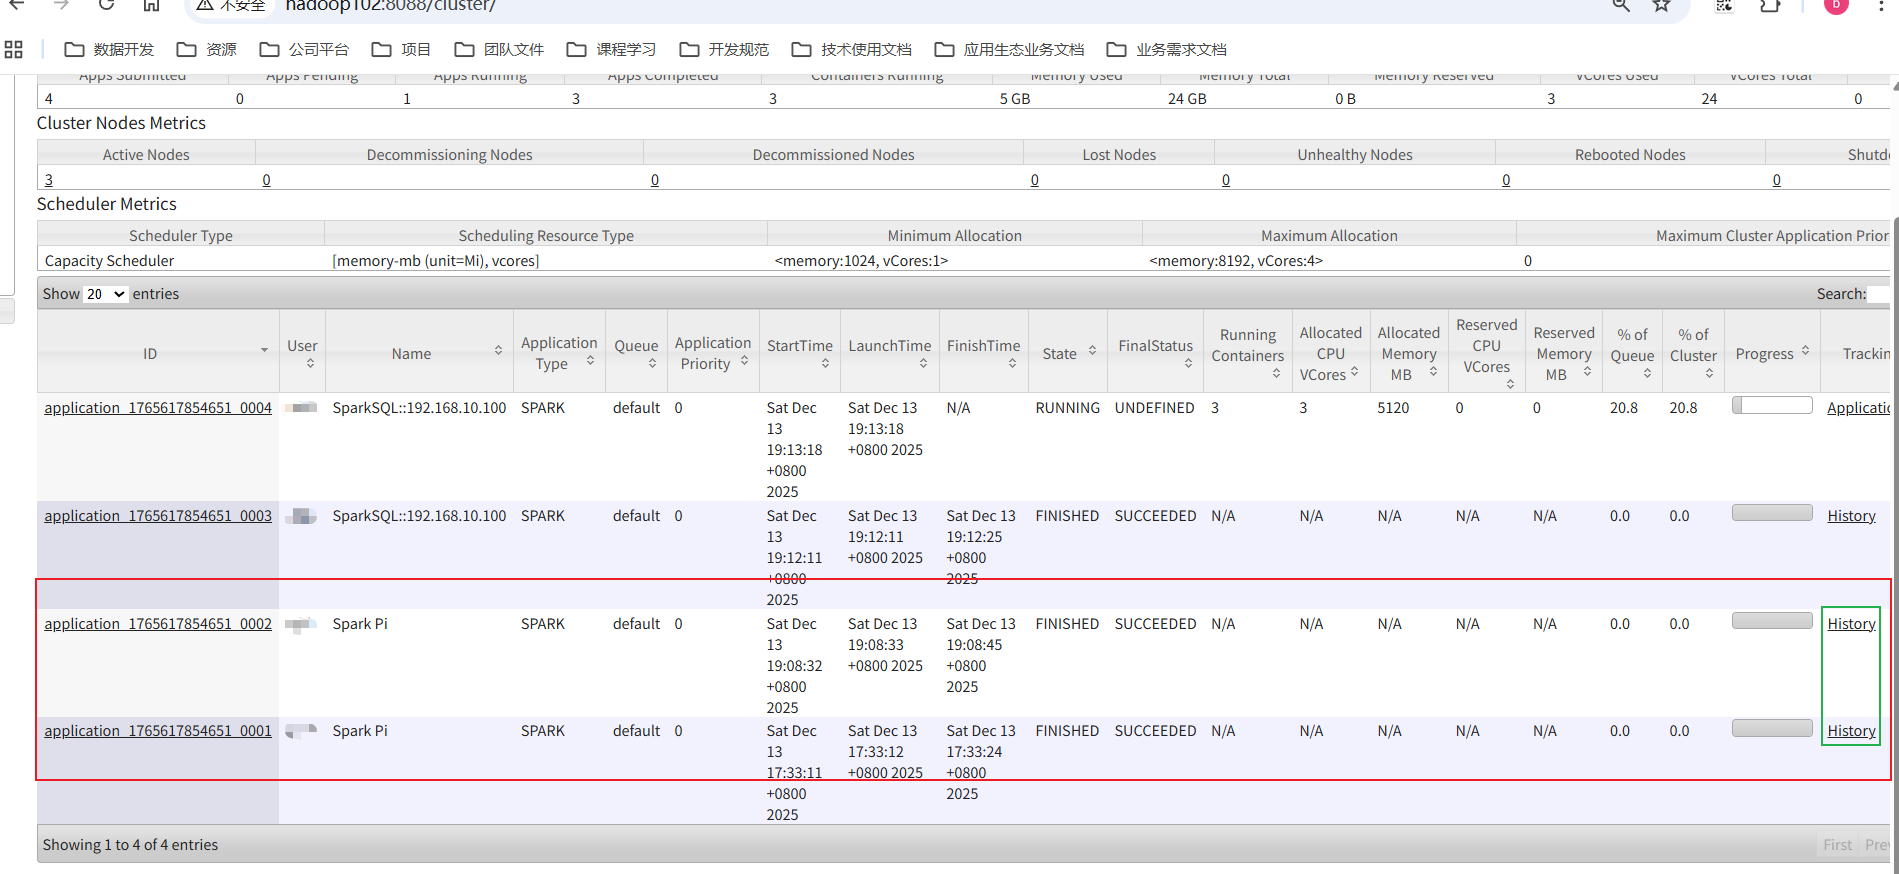Viewport: 1899px width, 874px height.
Task: Open the 数据开发 bookmark folder
Action: (109, 49)
